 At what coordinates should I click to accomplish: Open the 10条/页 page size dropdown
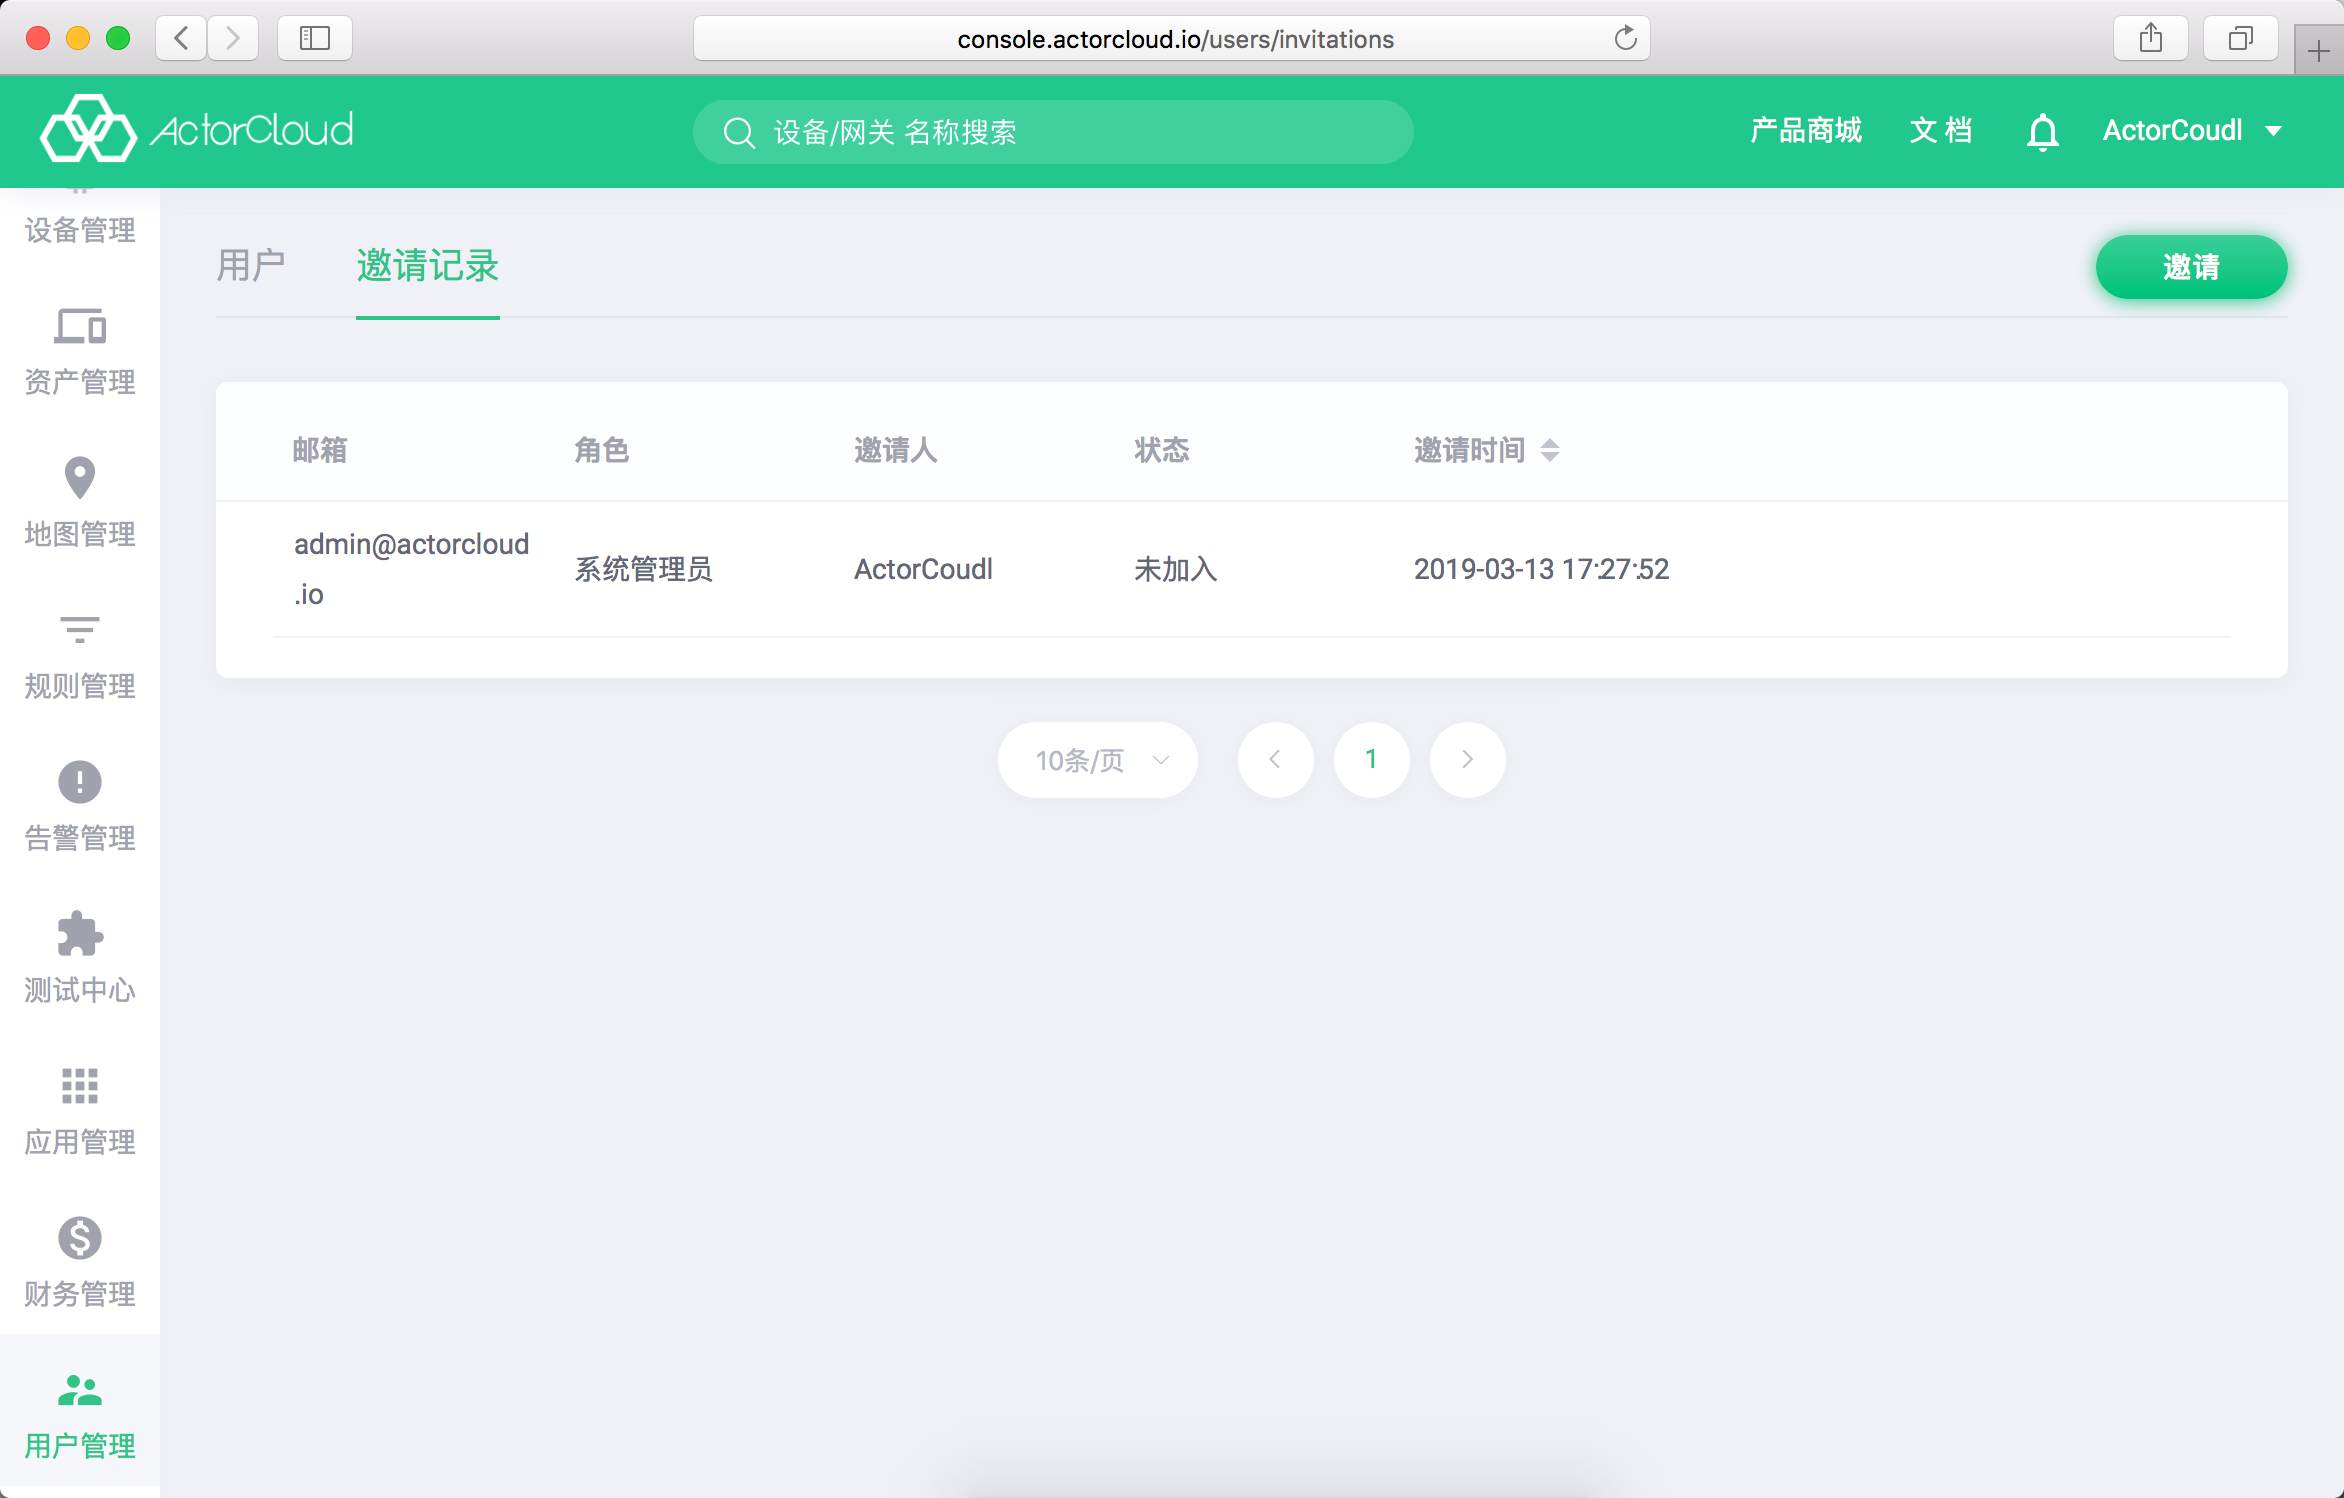tap(1098, 760)
